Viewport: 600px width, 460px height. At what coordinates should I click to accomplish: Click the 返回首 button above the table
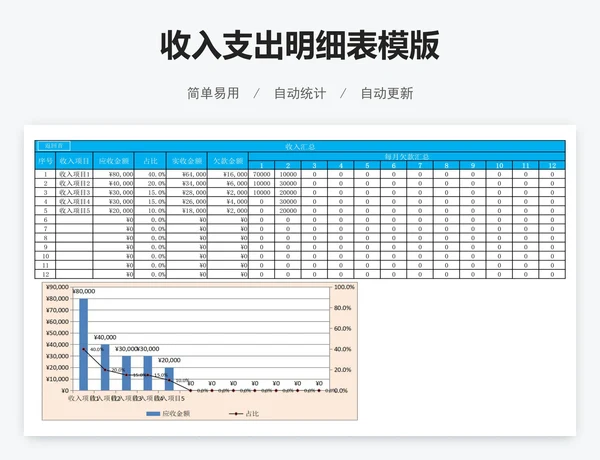tap(53, 146)
